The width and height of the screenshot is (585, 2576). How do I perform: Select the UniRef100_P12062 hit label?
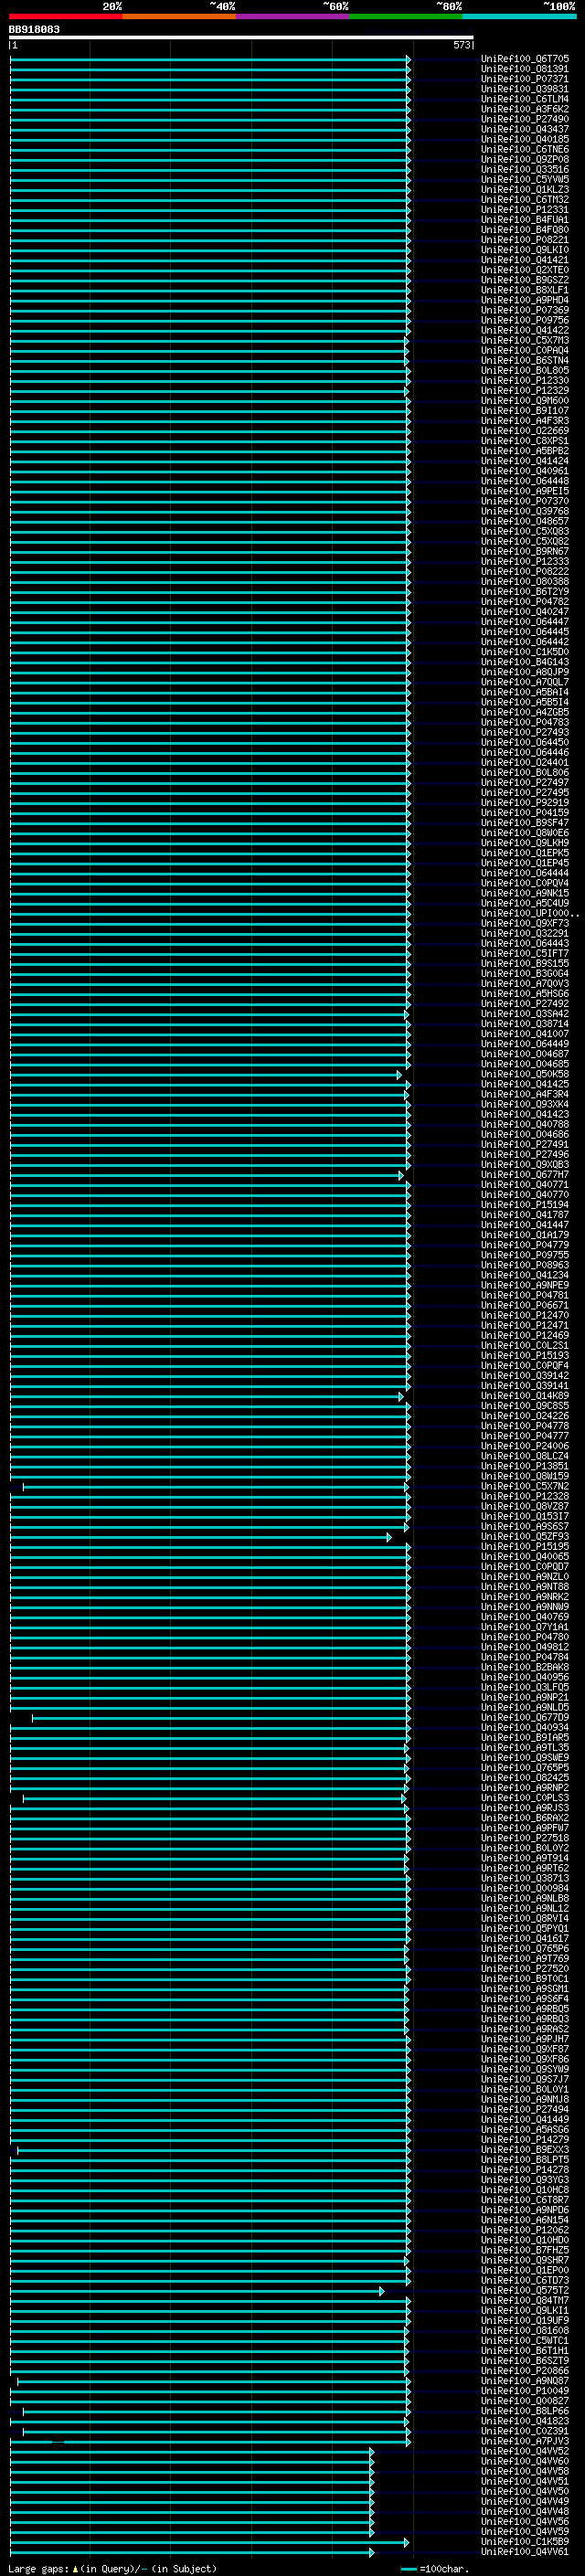(x=525, y=2229)
